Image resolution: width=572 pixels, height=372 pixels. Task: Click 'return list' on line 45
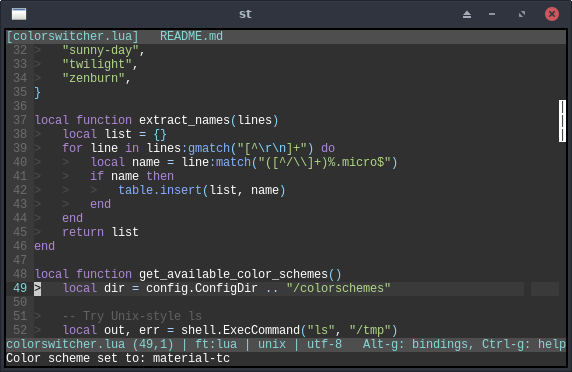coord(100,232)
